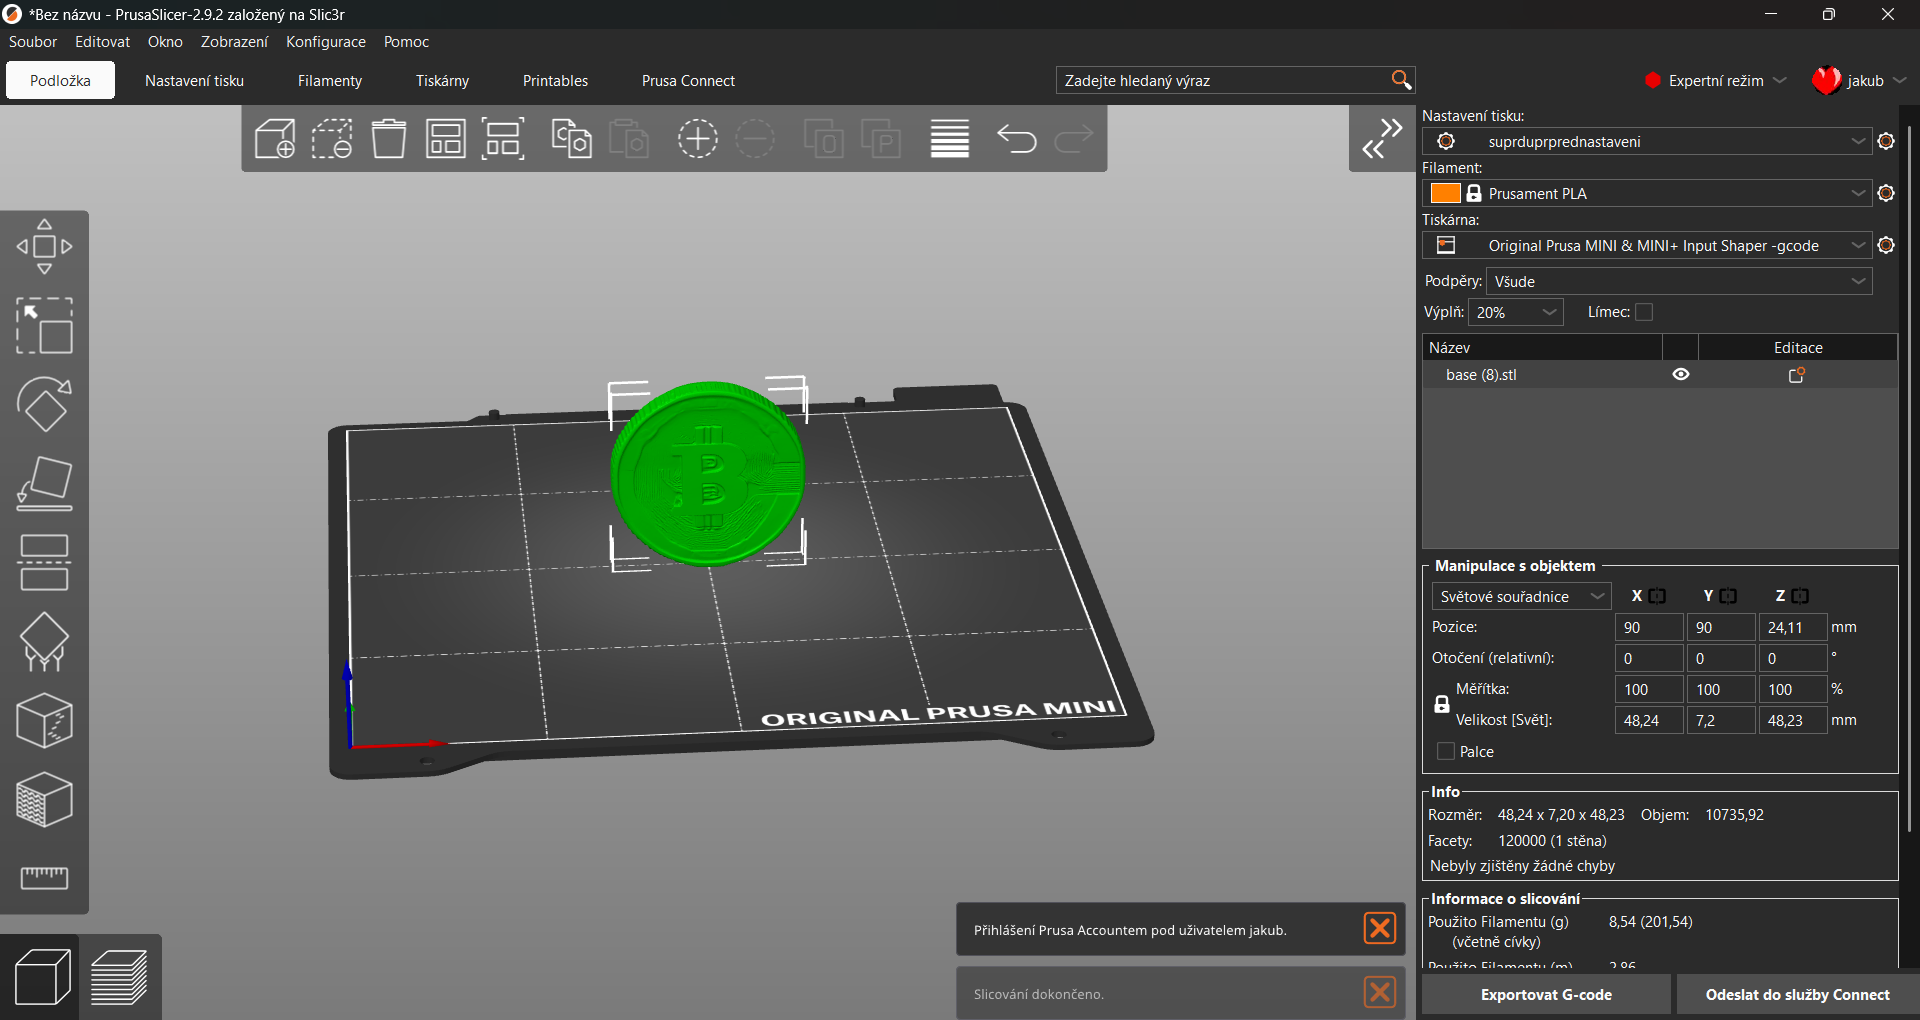Activate the Place on face tool
Image resolution: width=1920 pixels, height=1020 pixels.
click(x=44, y=484)
